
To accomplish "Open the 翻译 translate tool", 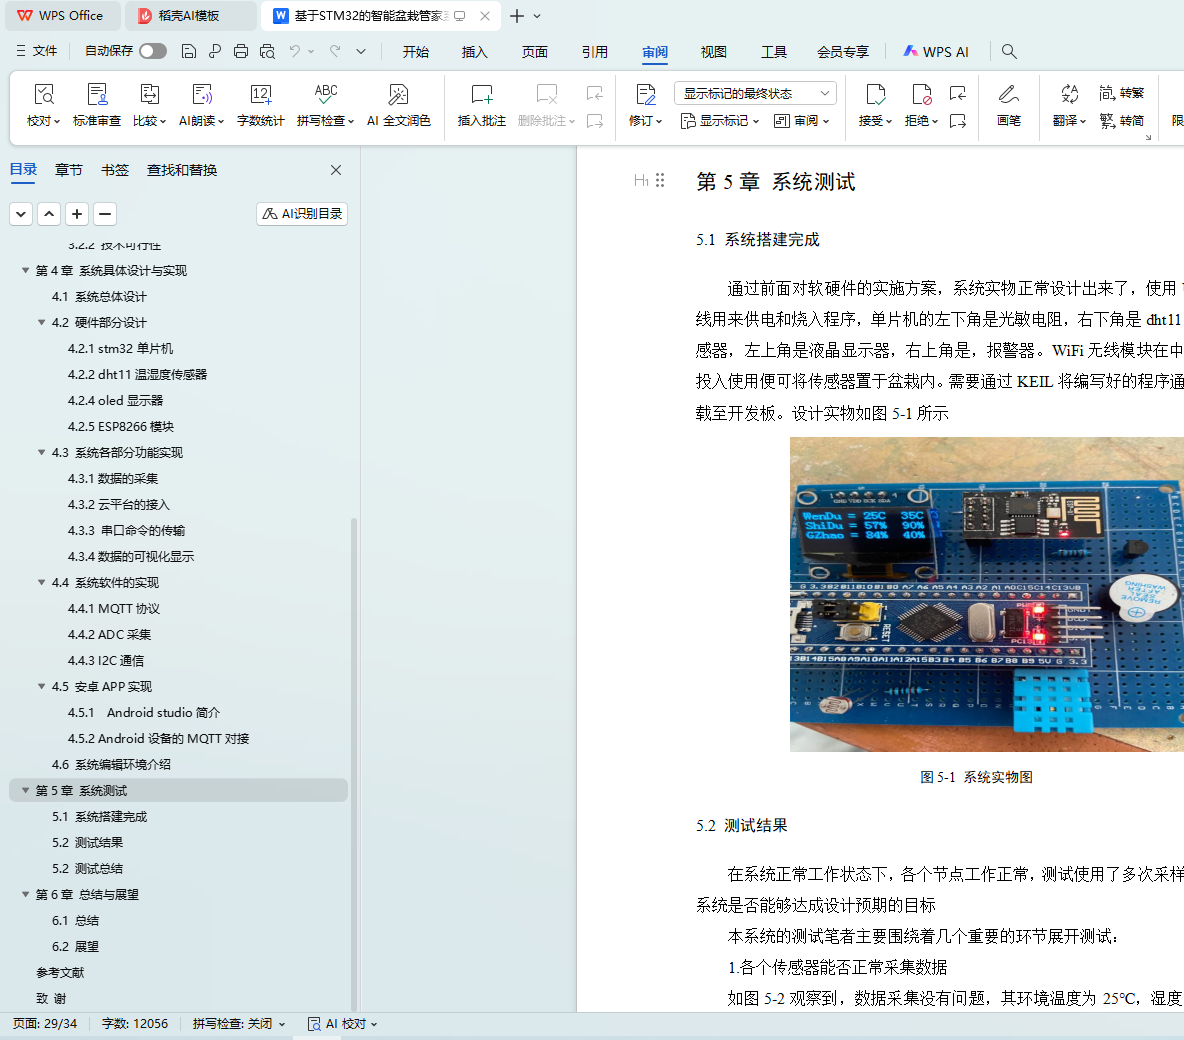I will click(x=1069, y=95).
